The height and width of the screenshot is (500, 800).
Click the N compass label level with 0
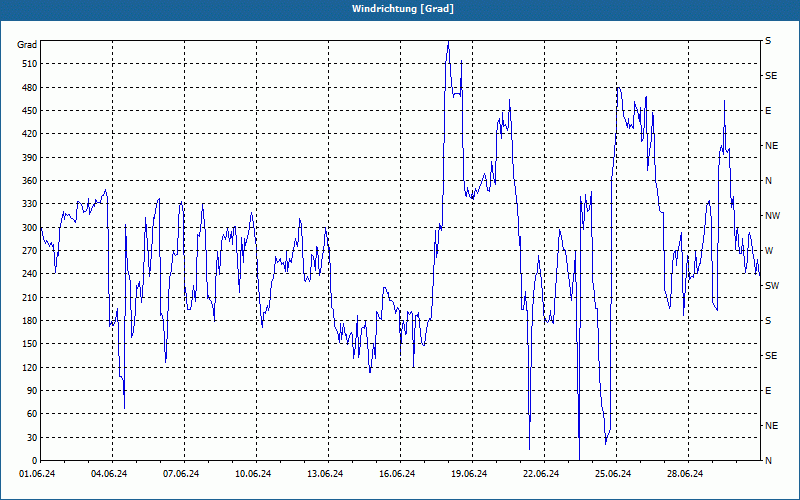coord(768,461)
